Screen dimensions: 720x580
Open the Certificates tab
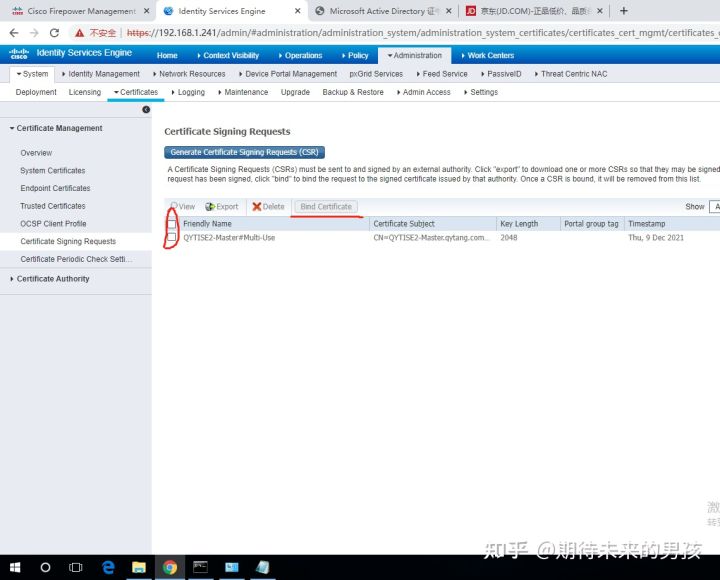tap(136, 92)
